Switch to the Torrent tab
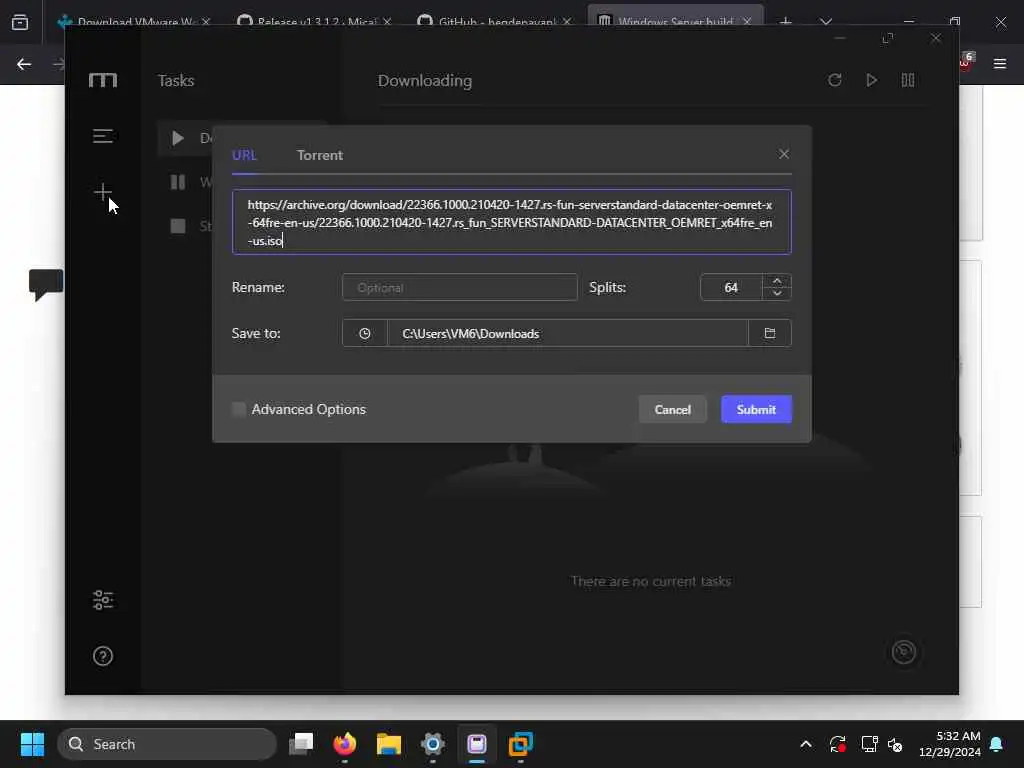 pyautogui.click(x=319, y=155)
